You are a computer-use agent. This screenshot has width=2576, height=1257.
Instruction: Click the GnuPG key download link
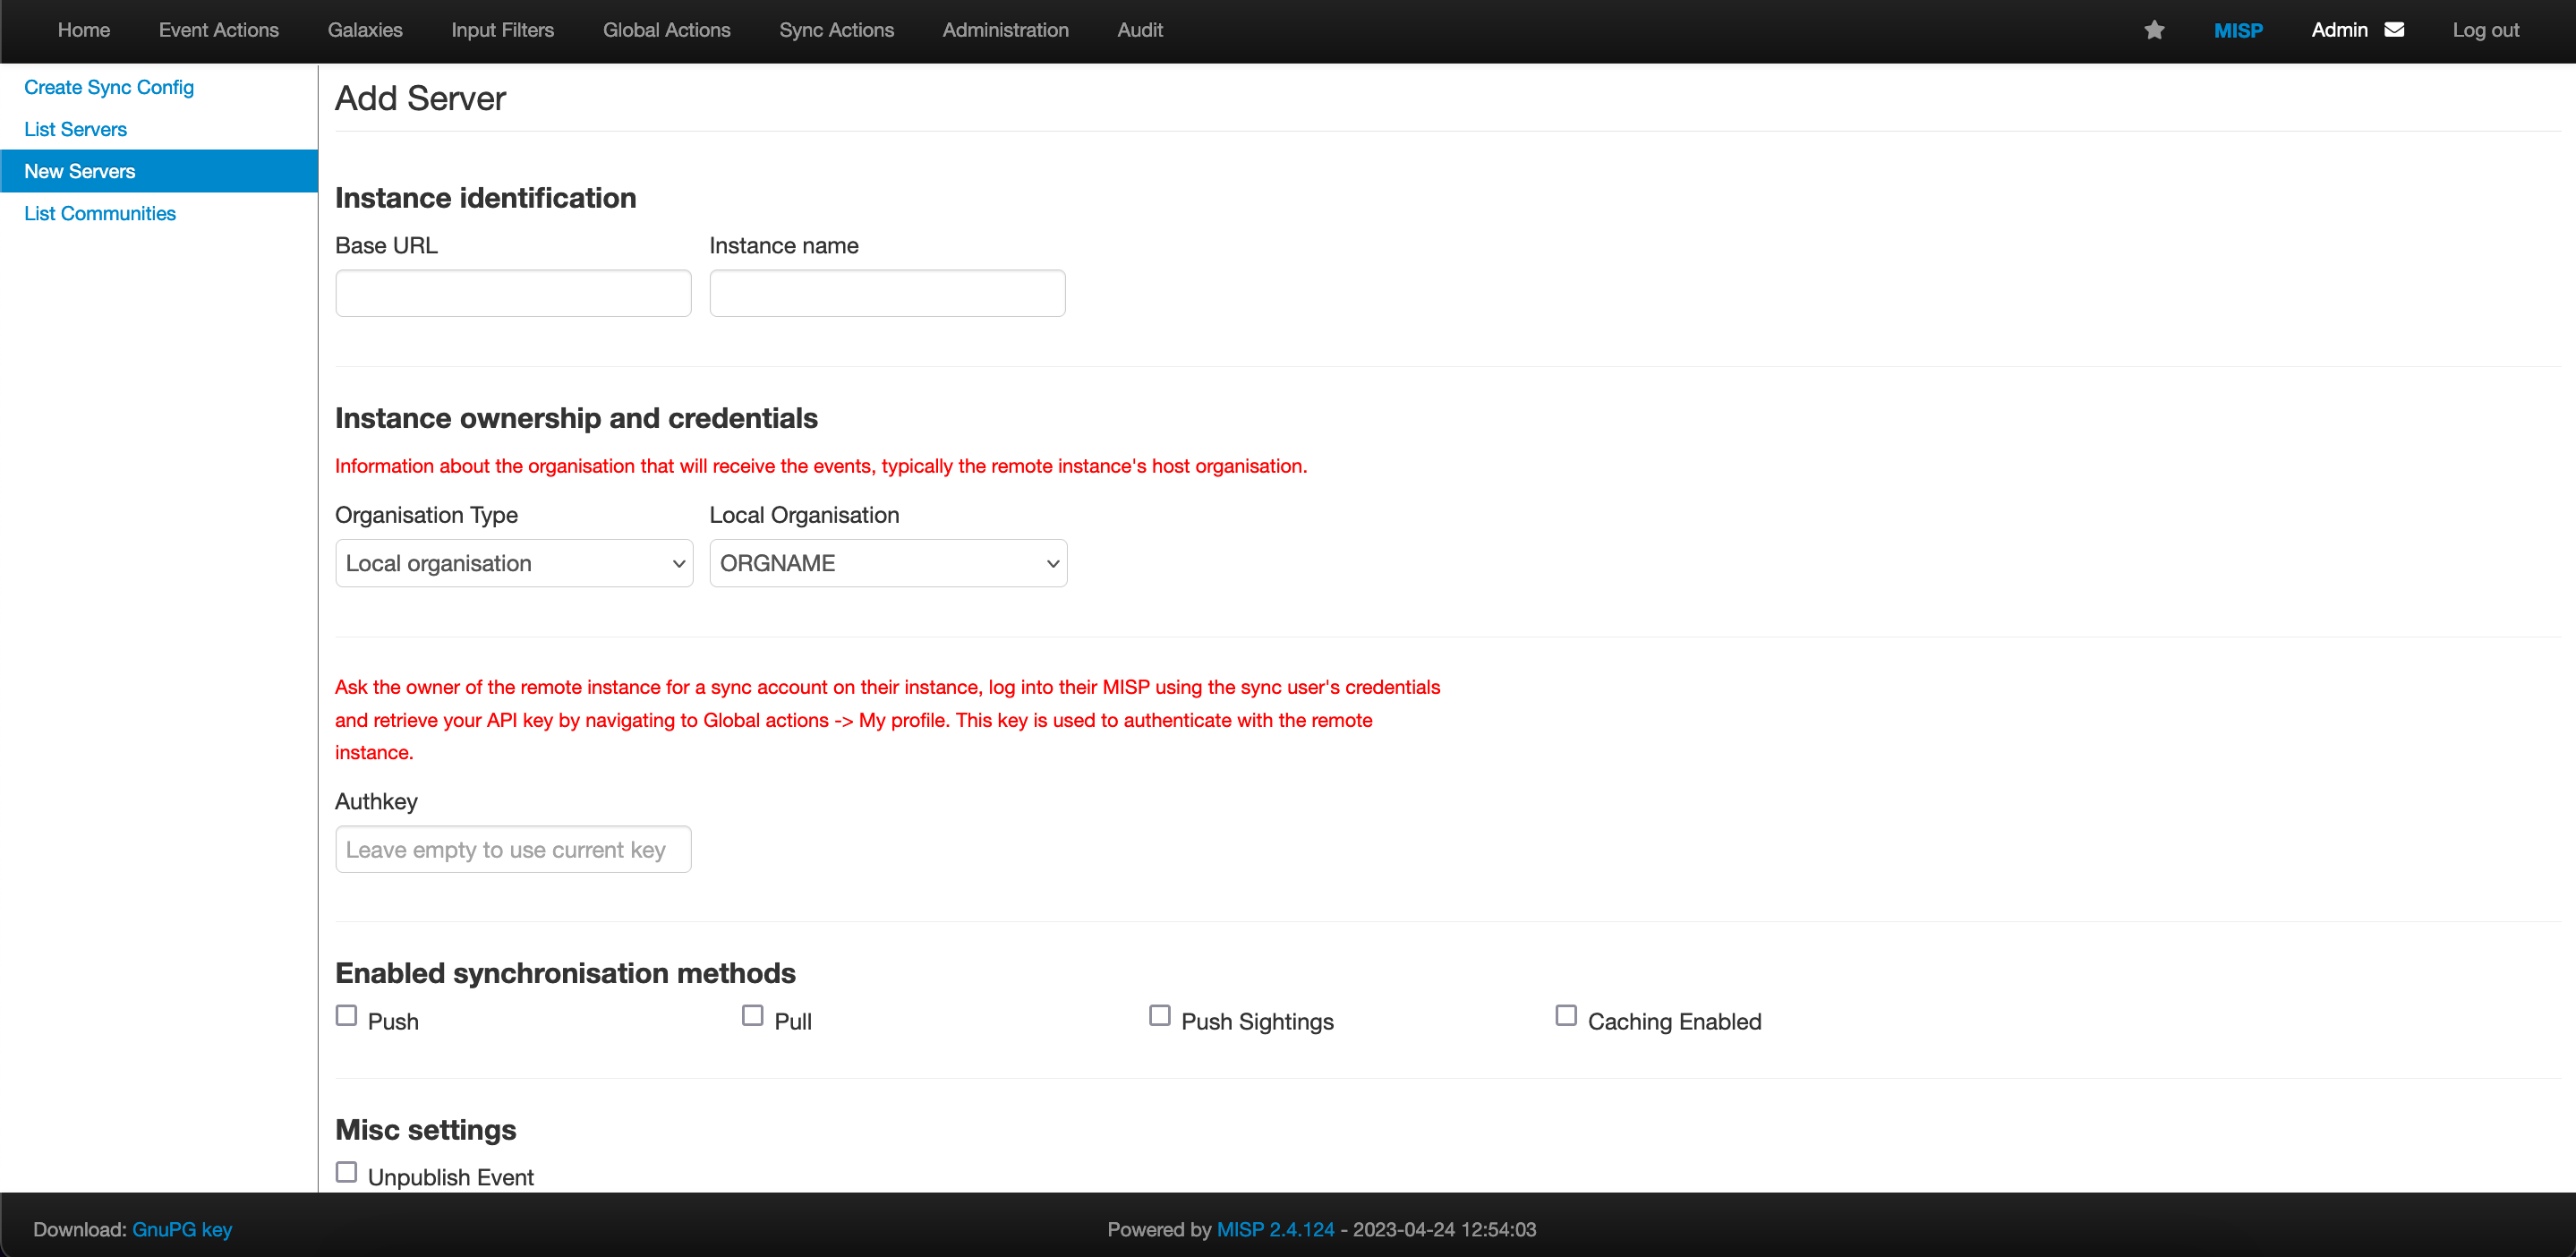[x=182, y=1229]
